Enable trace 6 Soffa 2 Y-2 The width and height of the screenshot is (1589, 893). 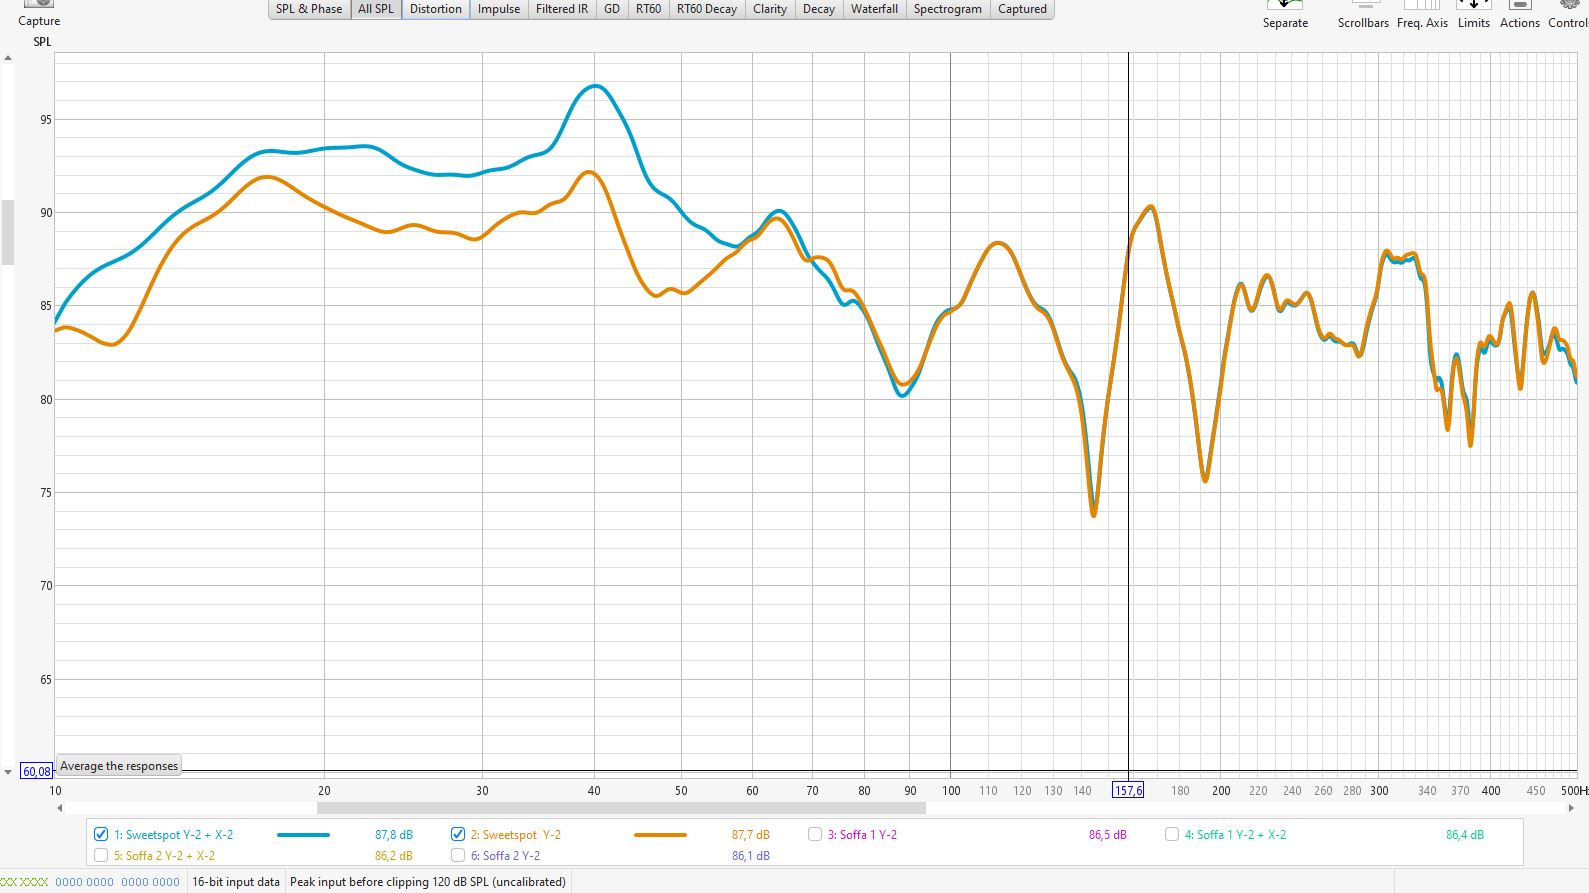click(458, 855)
